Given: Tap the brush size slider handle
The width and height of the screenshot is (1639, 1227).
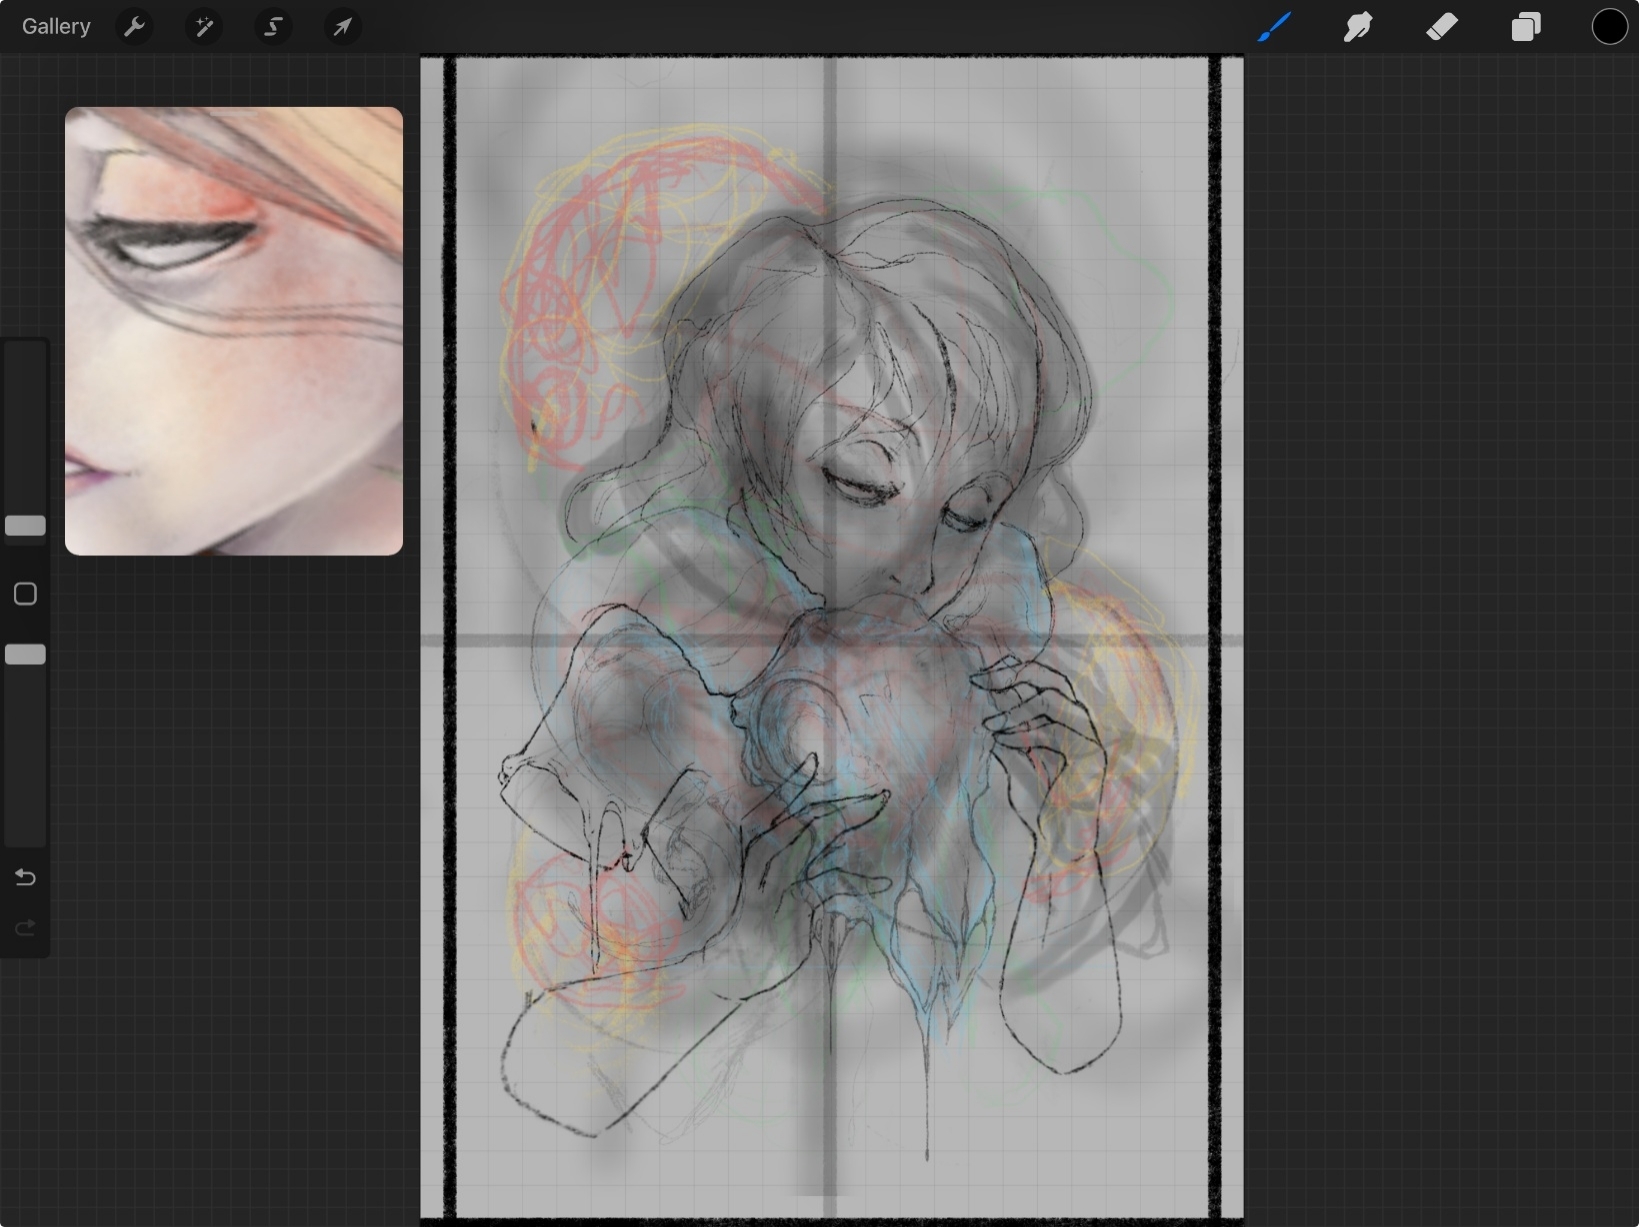Looking at the screenshot, I should tap(25, 526).
